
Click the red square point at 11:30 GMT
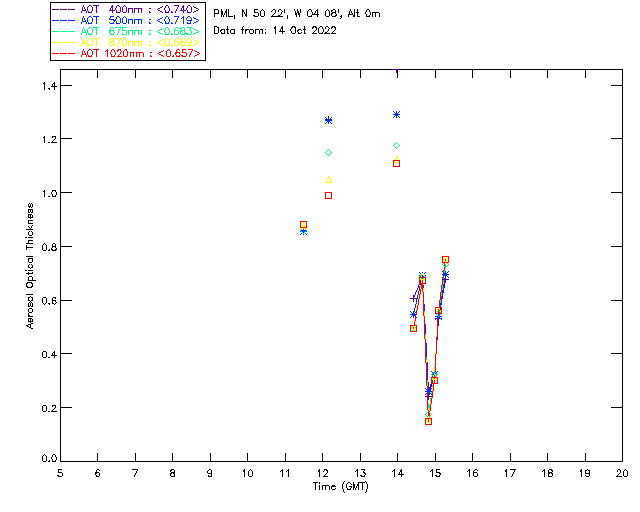point(303,225)
